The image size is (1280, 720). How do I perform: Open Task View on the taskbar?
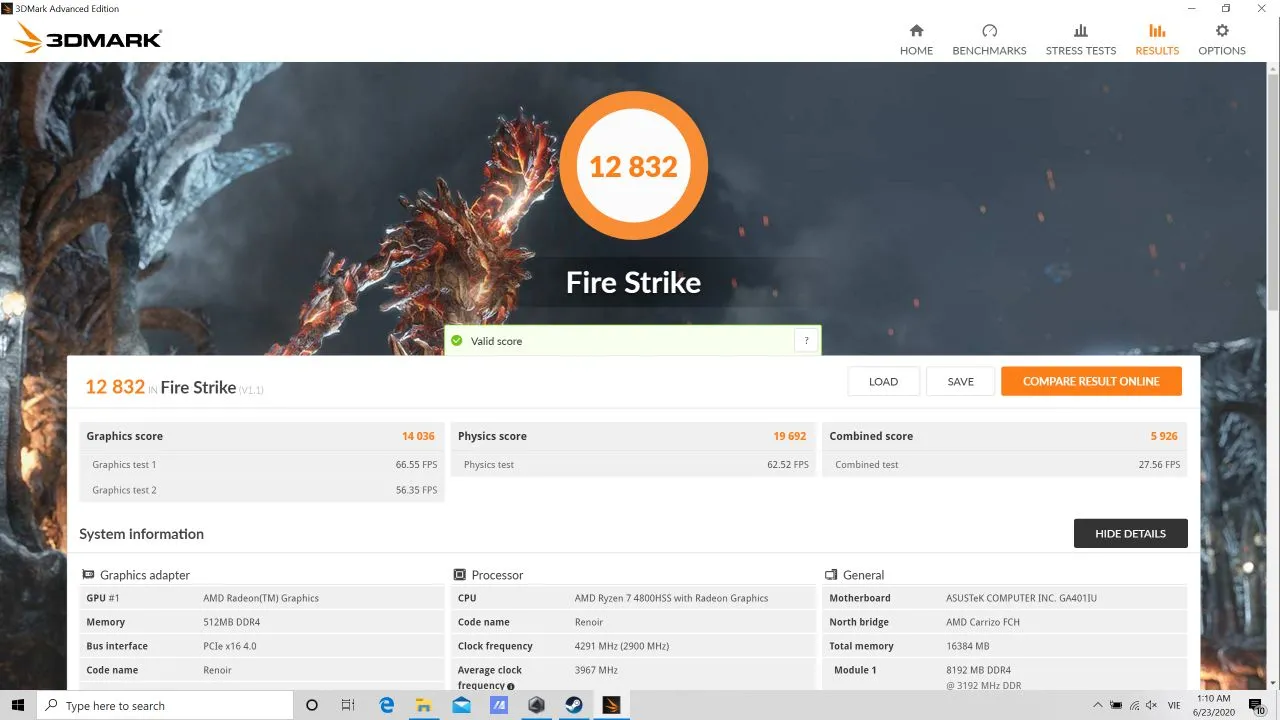[x=348, y=705]
